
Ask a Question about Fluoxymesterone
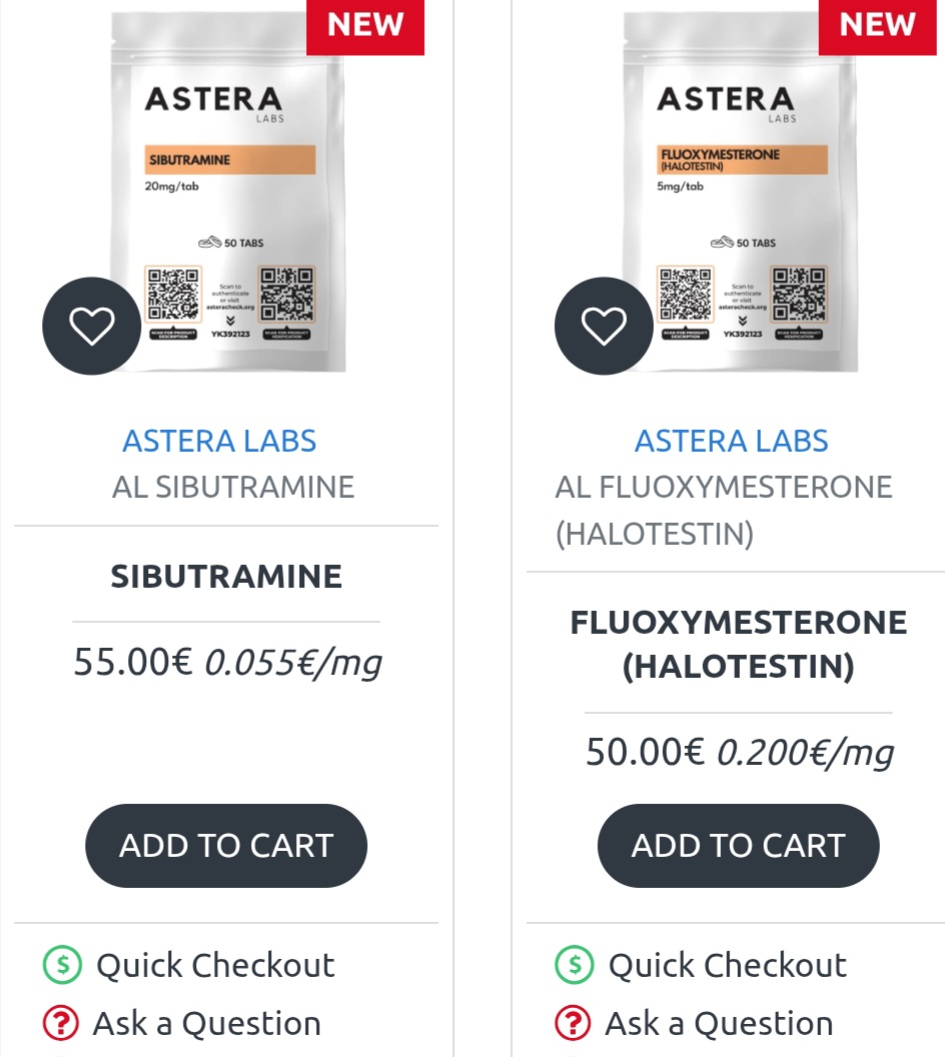[x=719, y=1024]
